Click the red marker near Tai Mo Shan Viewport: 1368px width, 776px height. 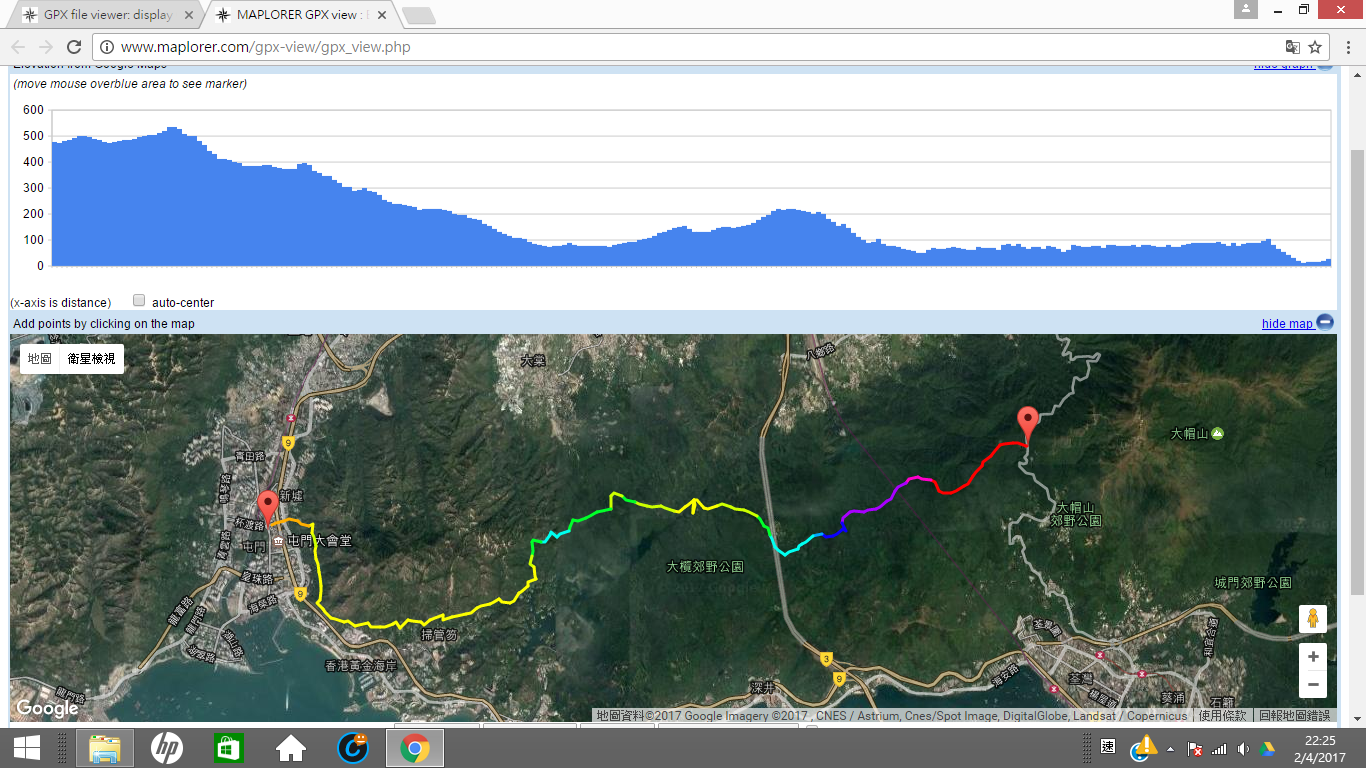(1027, 424)
